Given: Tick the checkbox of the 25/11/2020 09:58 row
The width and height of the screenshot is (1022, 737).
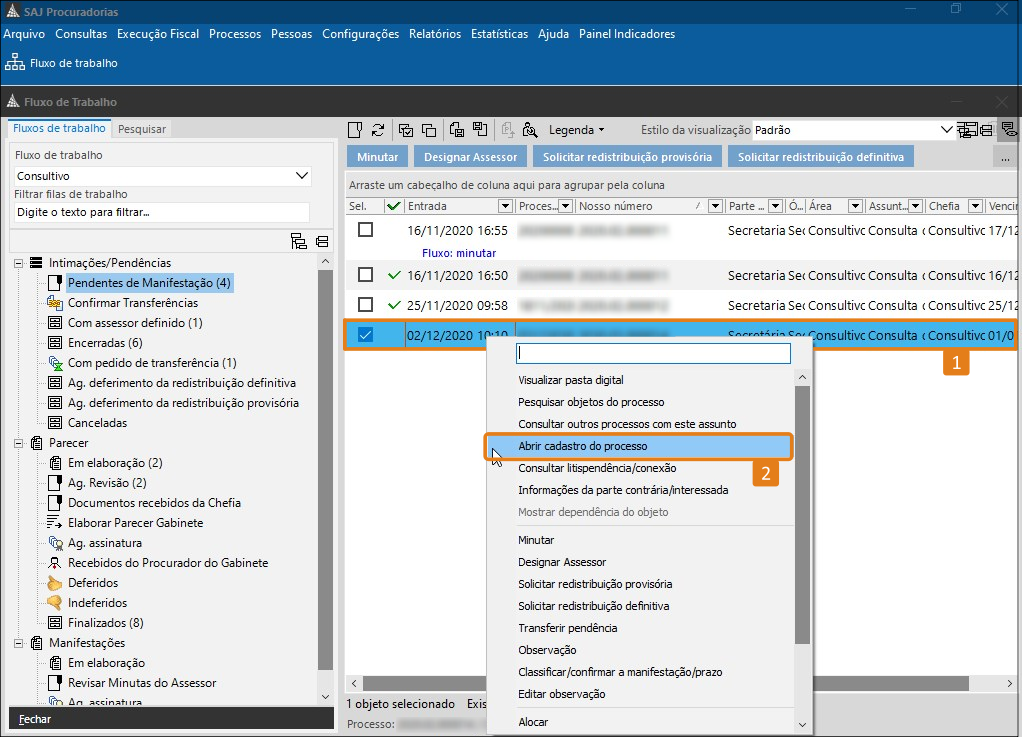Looking at the screenshot, I should pos(366,305).
